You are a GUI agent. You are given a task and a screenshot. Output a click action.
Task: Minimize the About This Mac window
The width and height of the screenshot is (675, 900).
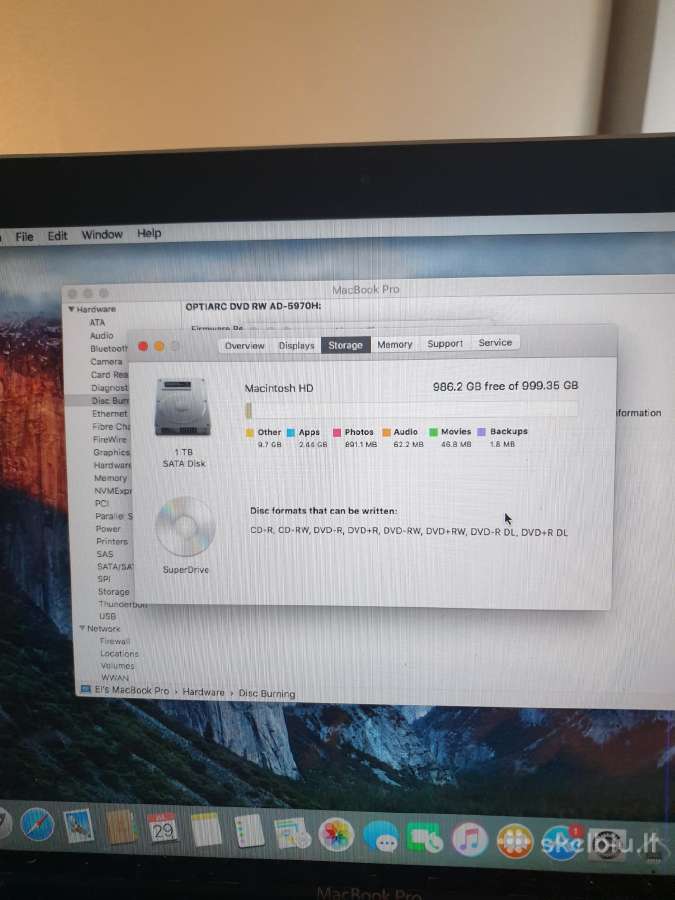(x=159, y=346)
